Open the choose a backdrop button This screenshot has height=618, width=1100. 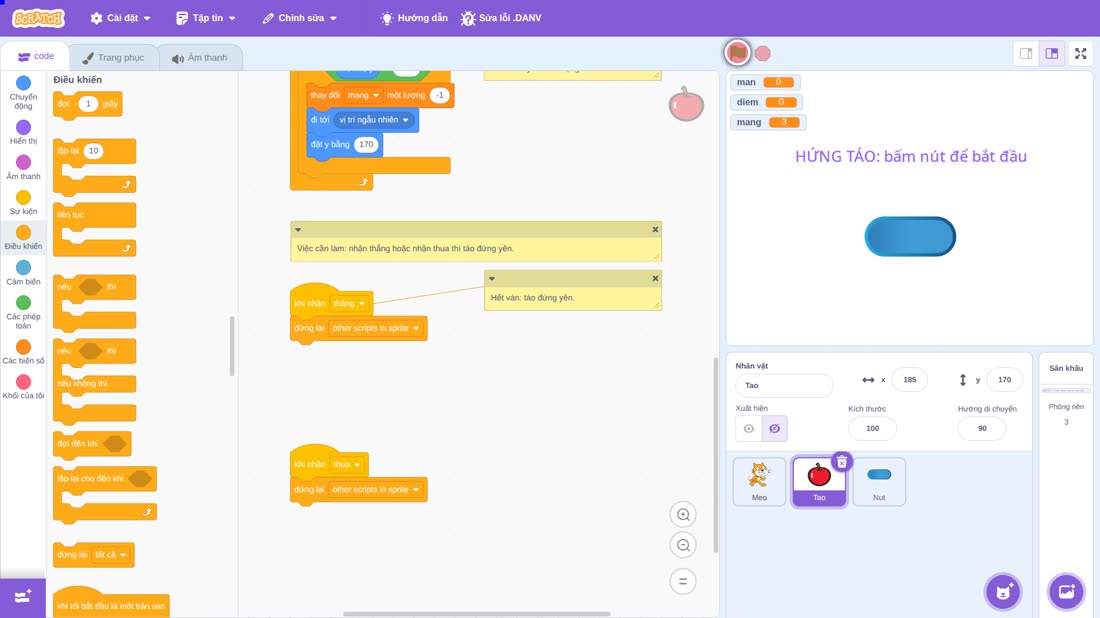tap(1066, 591)
